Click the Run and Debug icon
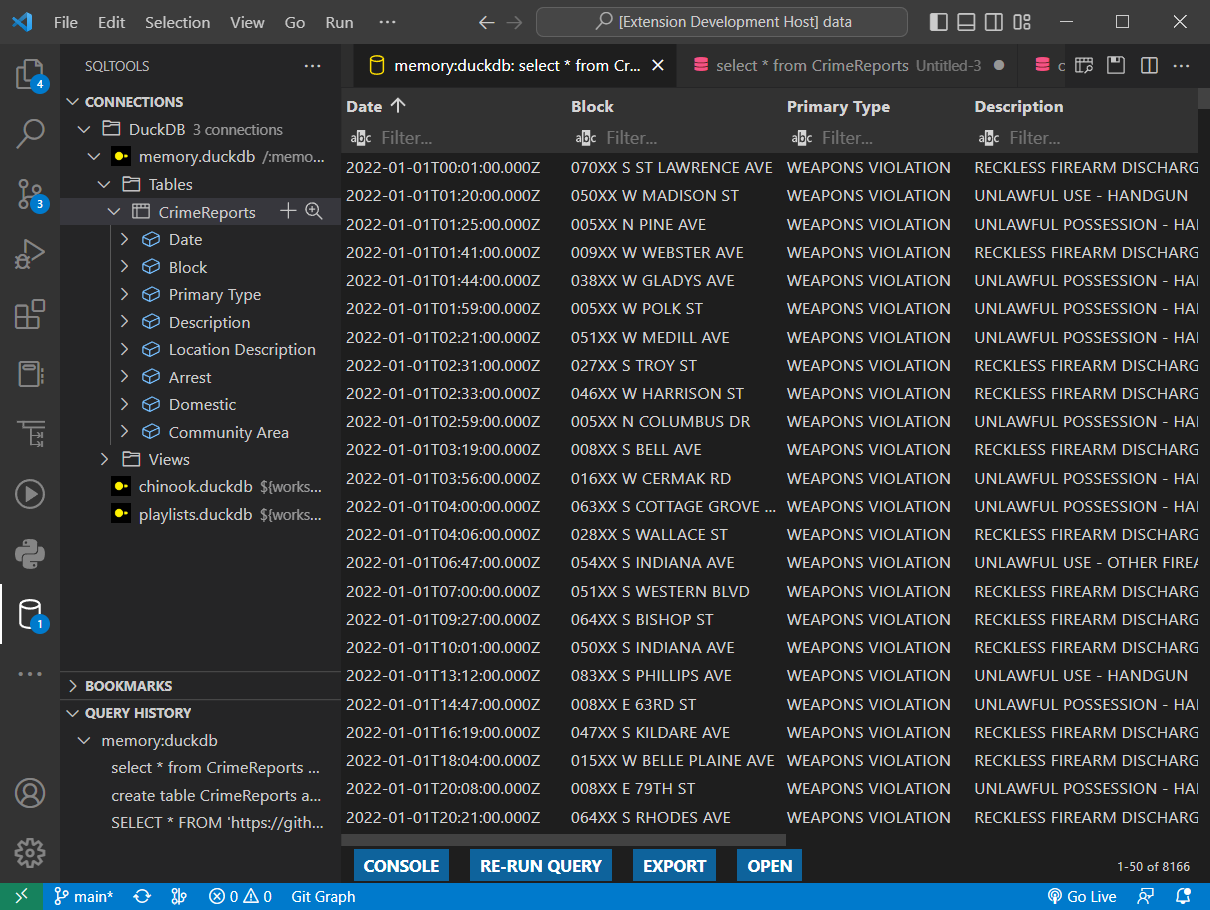Viewport: 1210px width, 910px height. [29, 254]
